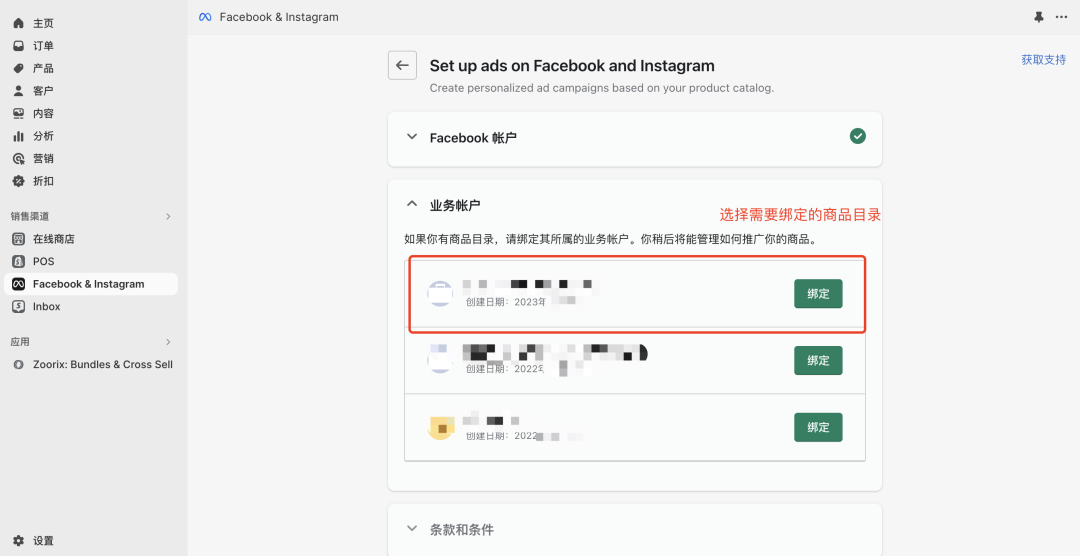The width and height of the screenshot is (1080, 556).
Task: Click the avatar of the 2023 business account
Action: click(x=440, y=294)
